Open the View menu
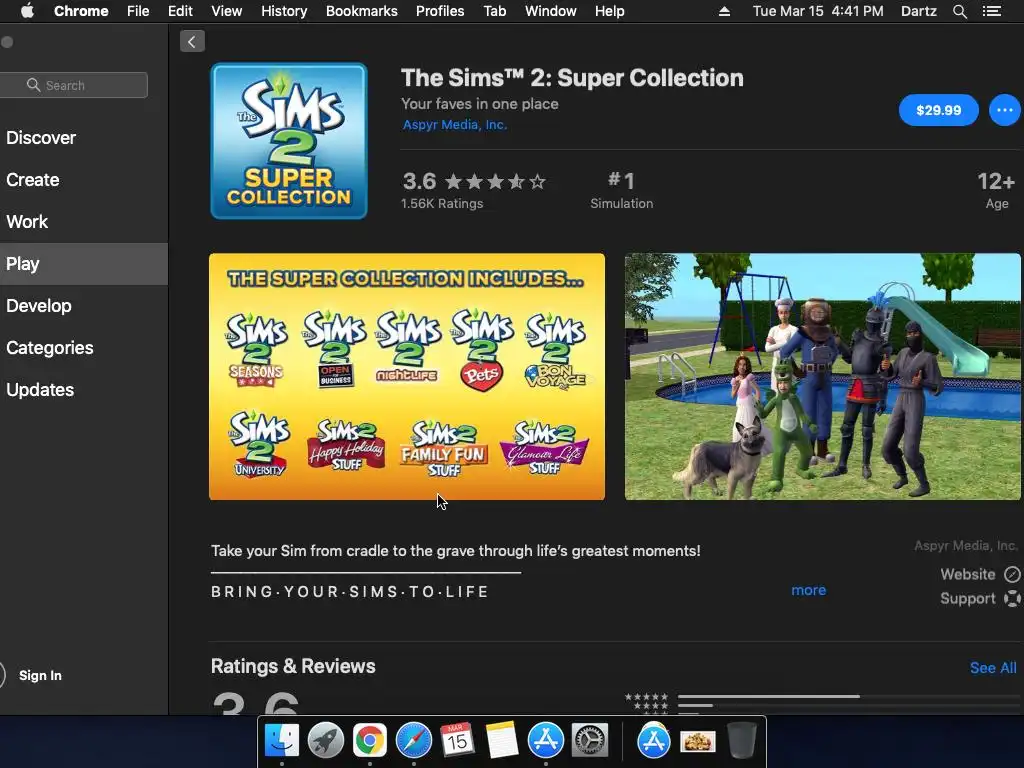The height and width of the screenshot is (768, 1024). click(x=227, y=11)
